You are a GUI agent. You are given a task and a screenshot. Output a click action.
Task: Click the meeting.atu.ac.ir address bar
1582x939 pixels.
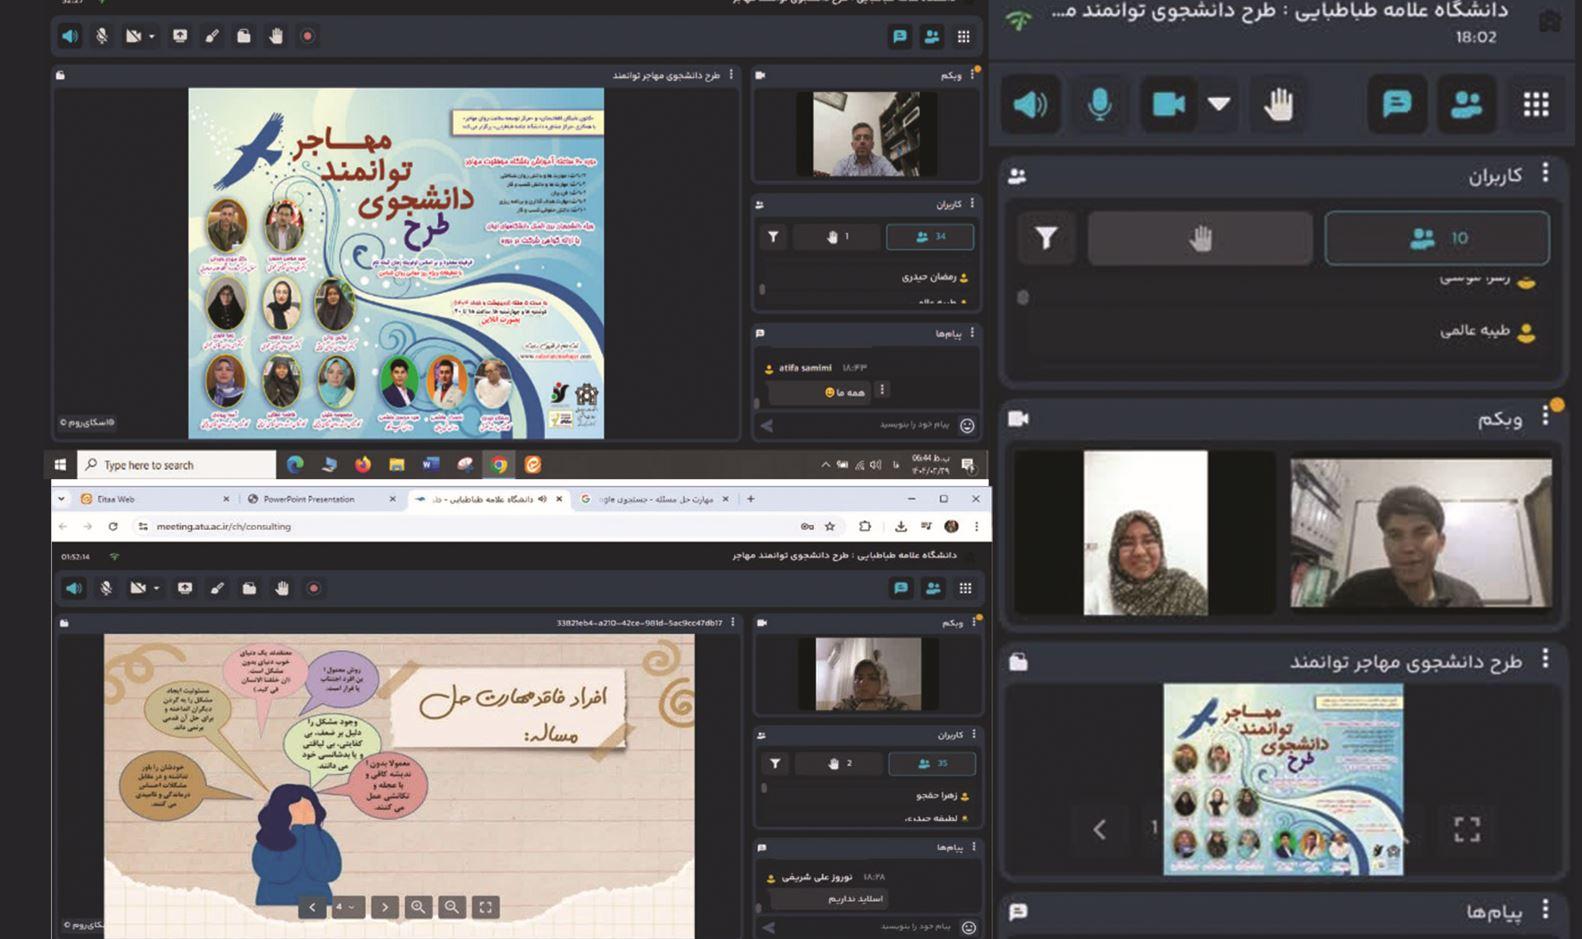(468, 526)
